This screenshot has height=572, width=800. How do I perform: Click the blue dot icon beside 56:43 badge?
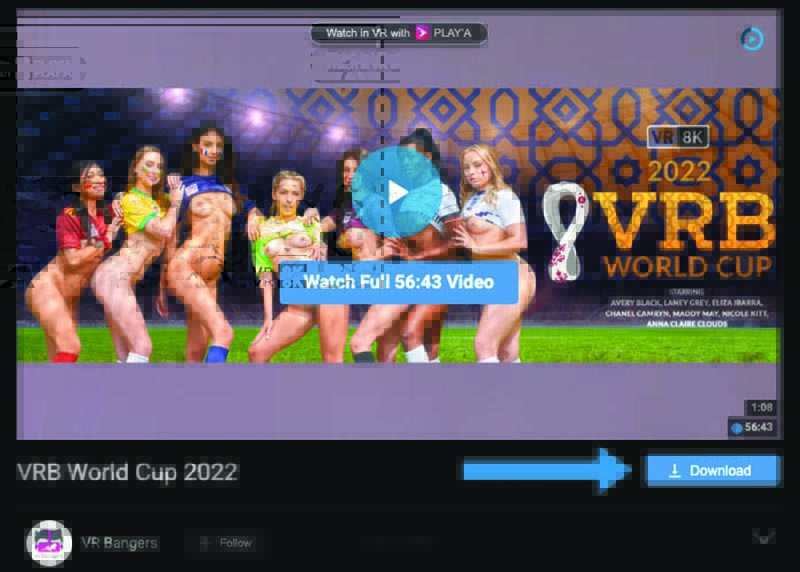click(737, 428)
